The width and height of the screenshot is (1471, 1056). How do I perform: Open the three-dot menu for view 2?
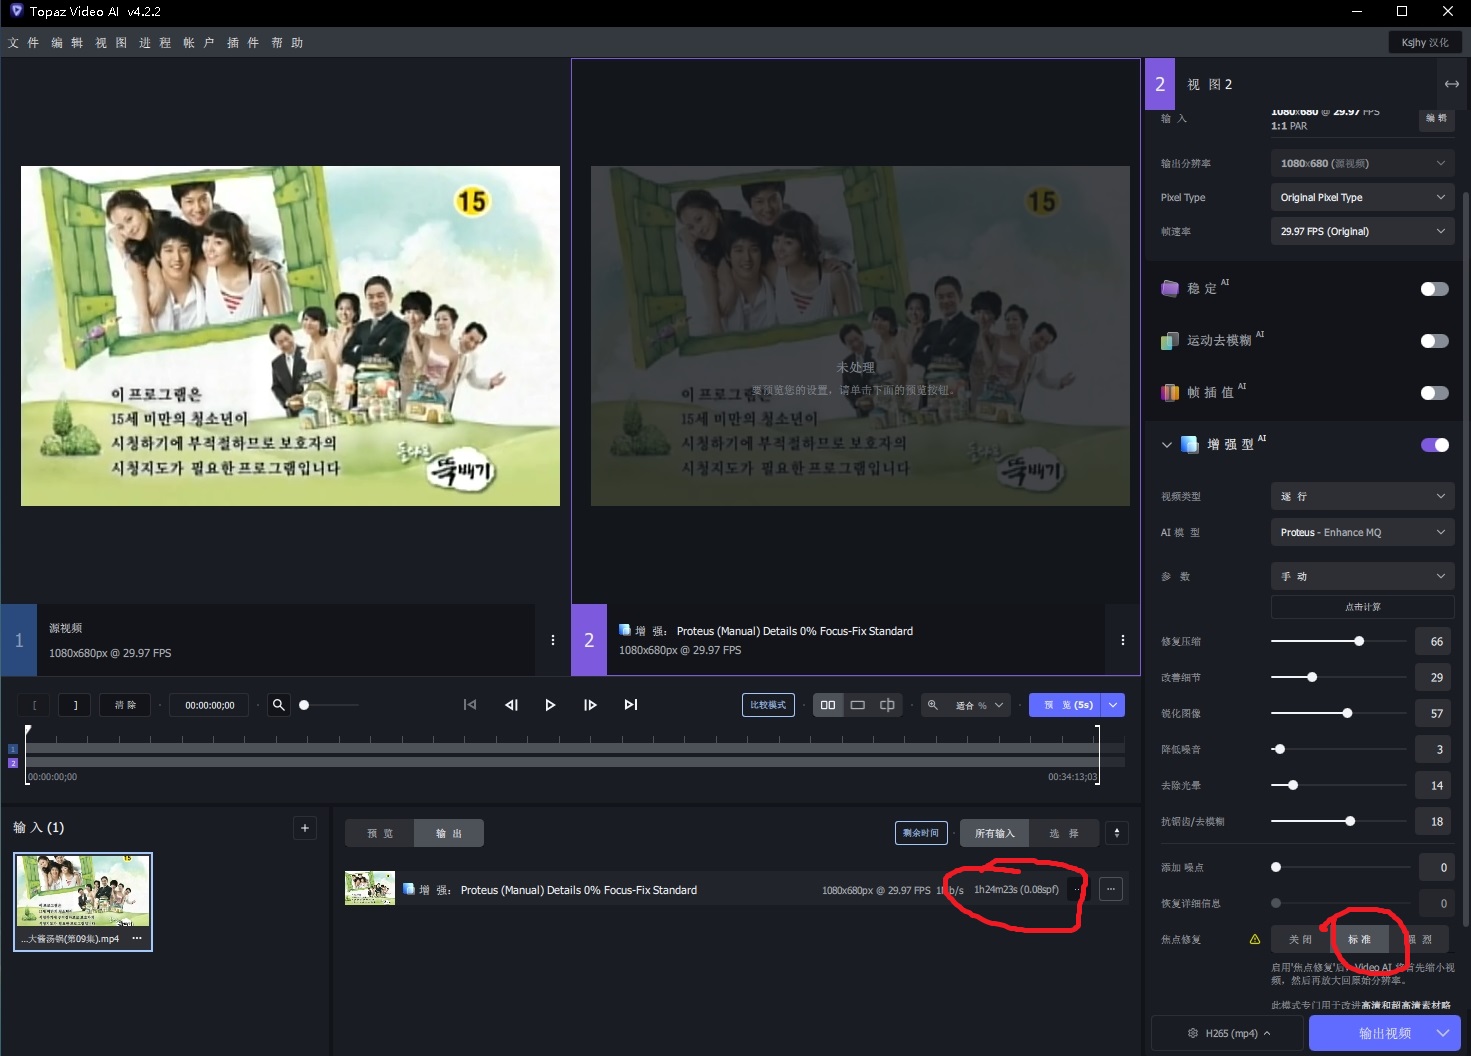click(x=1123, y=640)
